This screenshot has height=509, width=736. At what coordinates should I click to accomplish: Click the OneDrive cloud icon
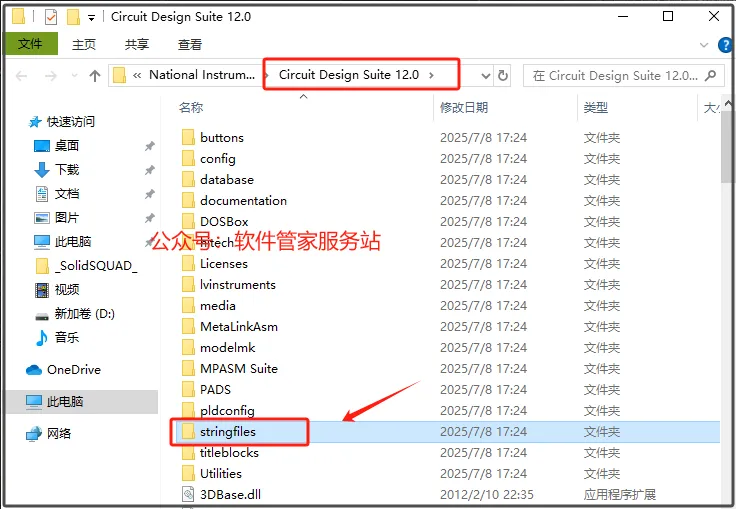click(34, 370)
